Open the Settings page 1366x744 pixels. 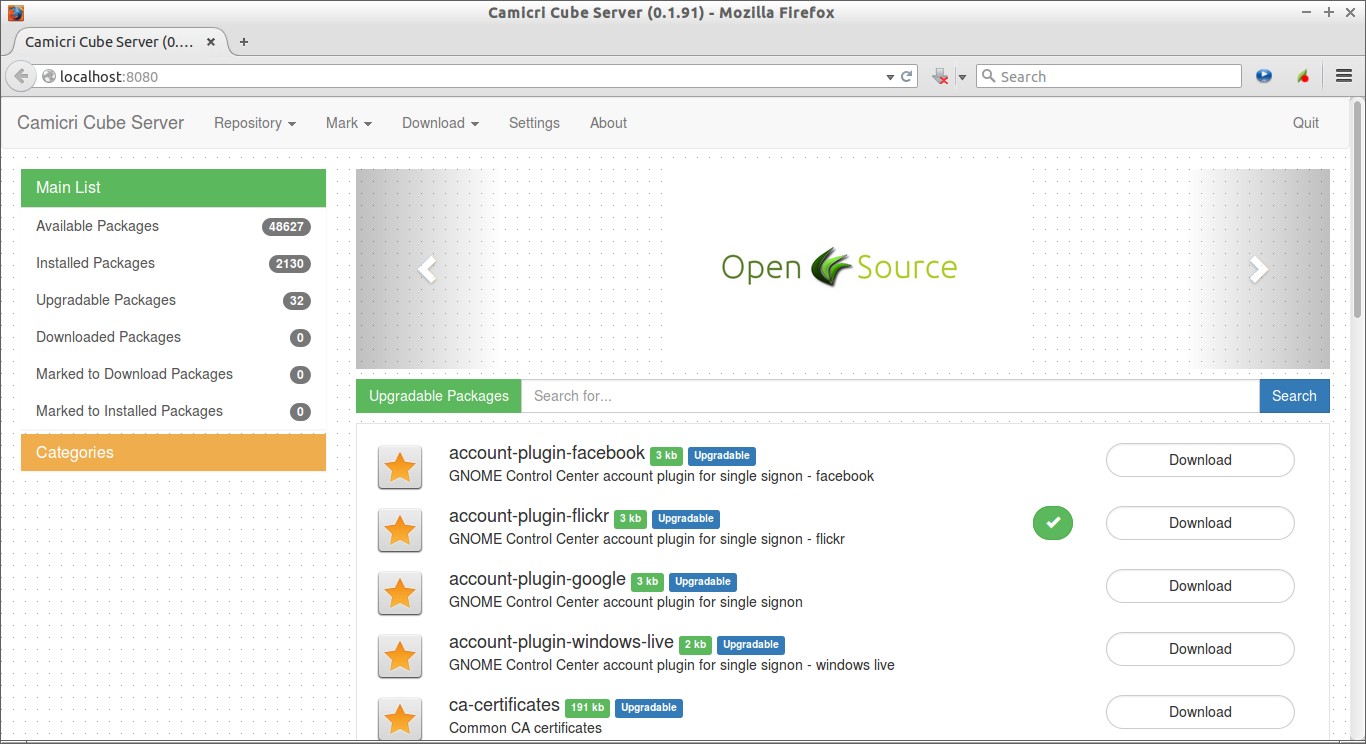pos(534,123)
